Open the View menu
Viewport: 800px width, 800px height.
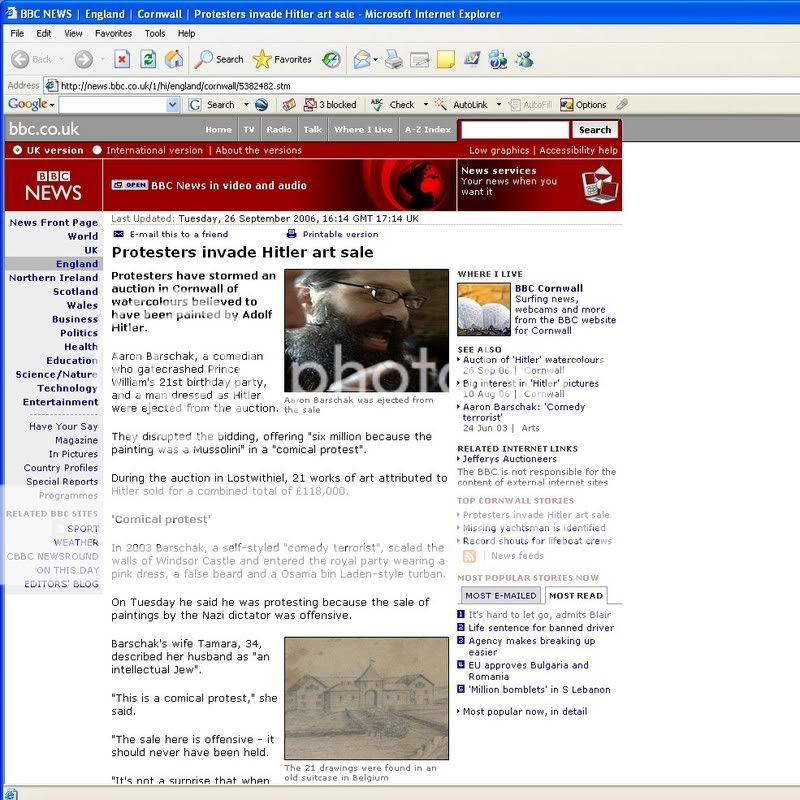pyautogui.click(x=73, y=33)
